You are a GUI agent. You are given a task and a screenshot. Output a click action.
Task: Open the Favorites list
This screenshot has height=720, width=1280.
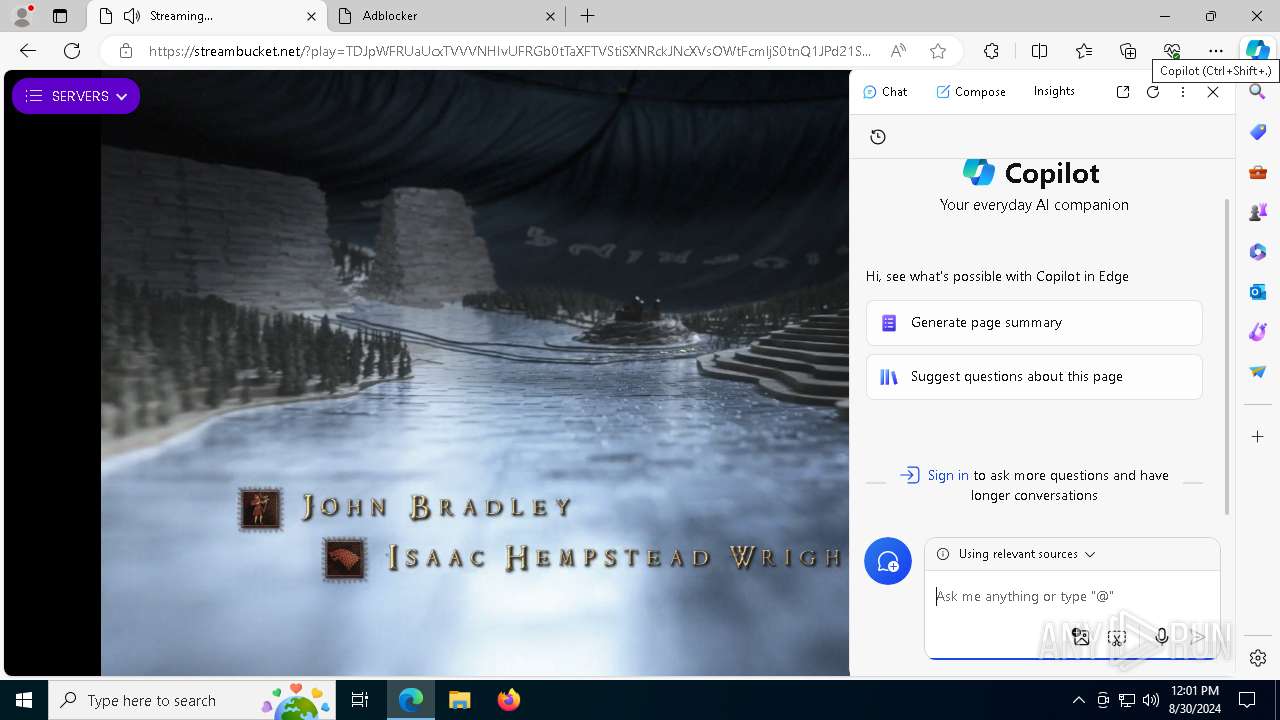[1084, 51]
